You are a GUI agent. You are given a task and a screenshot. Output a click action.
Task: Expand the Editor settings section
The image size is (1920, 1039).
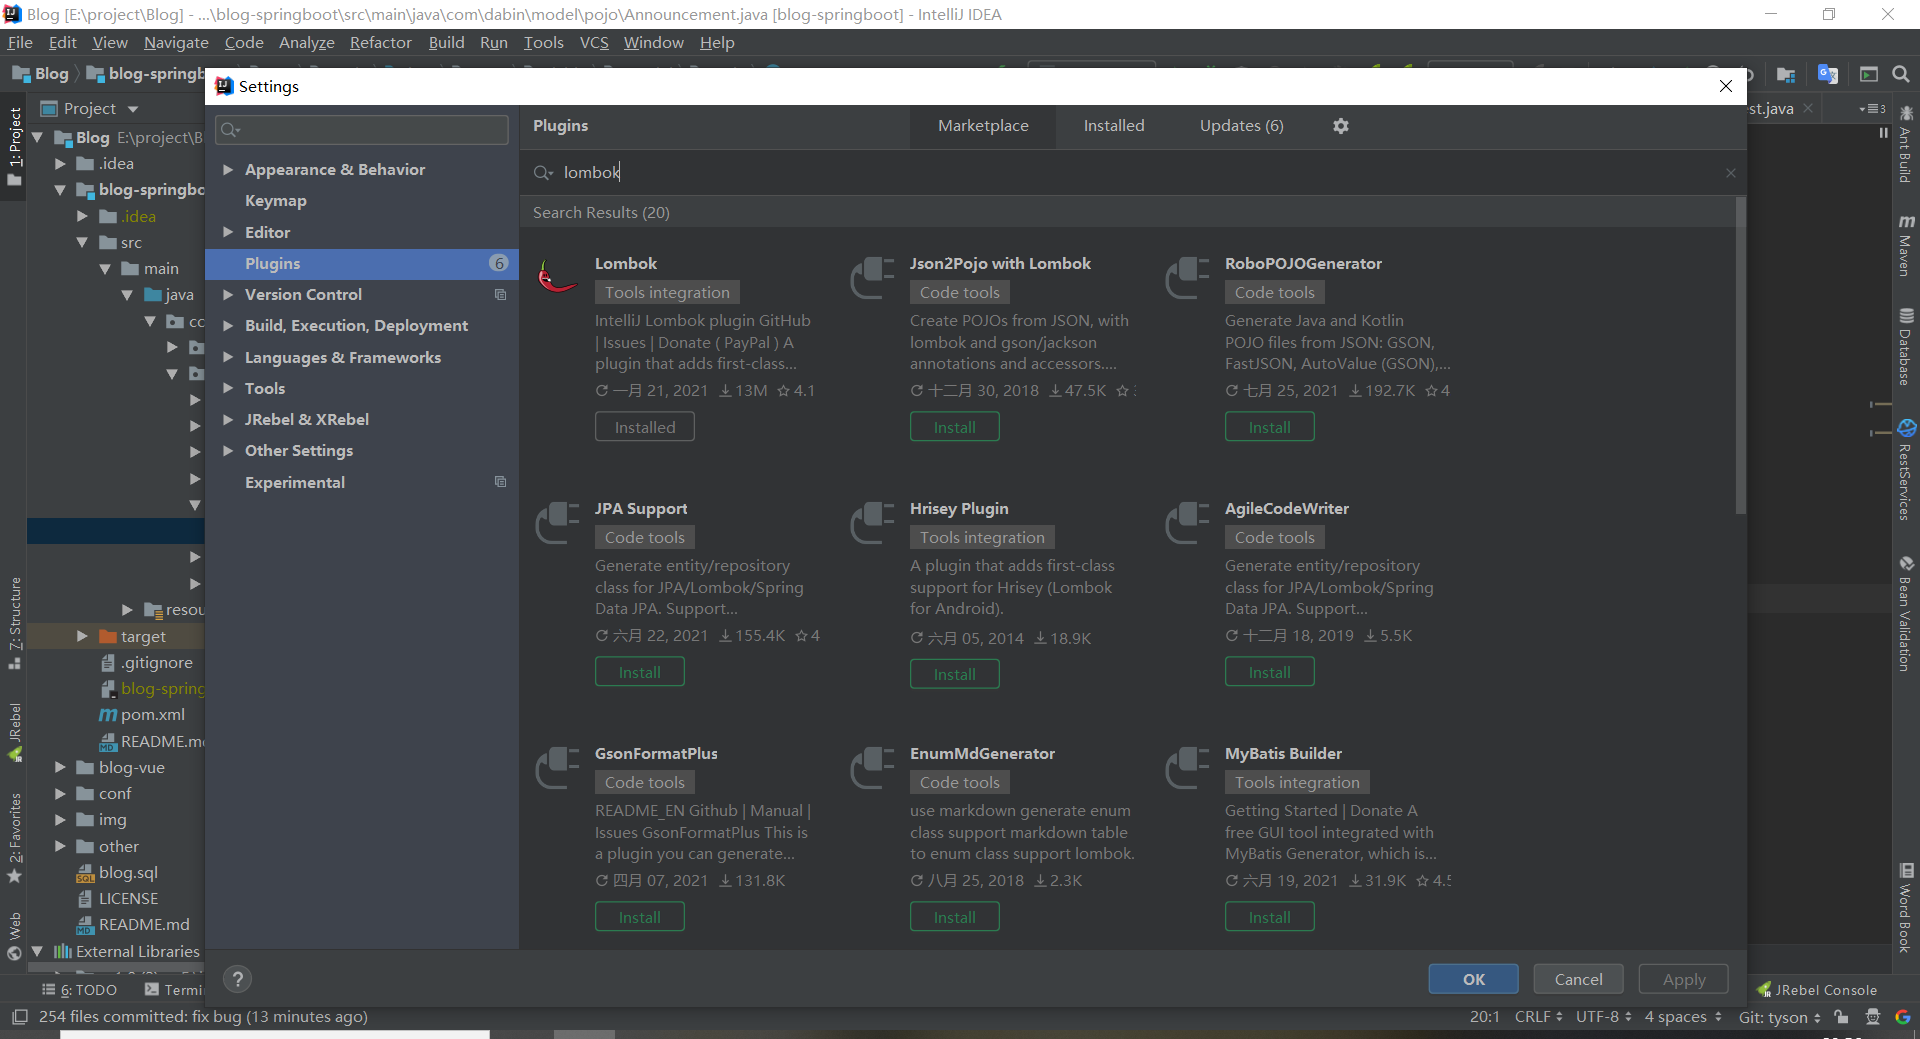click(x=228, y=232)
